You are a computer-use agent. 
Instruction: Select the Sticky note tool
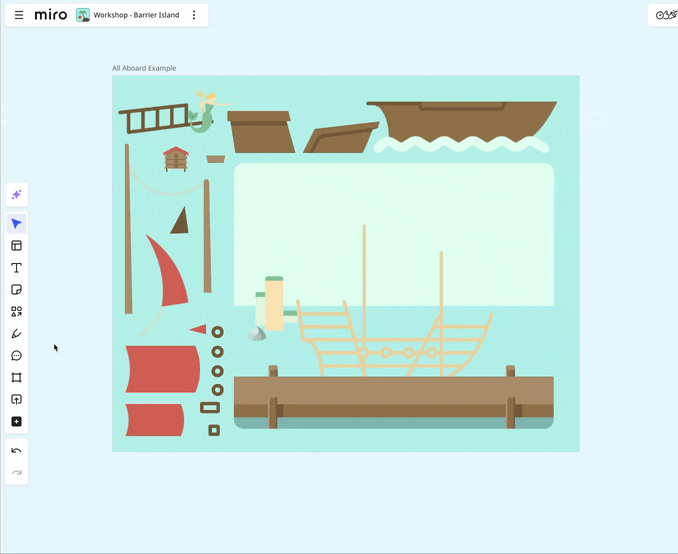tap(16, 289)
